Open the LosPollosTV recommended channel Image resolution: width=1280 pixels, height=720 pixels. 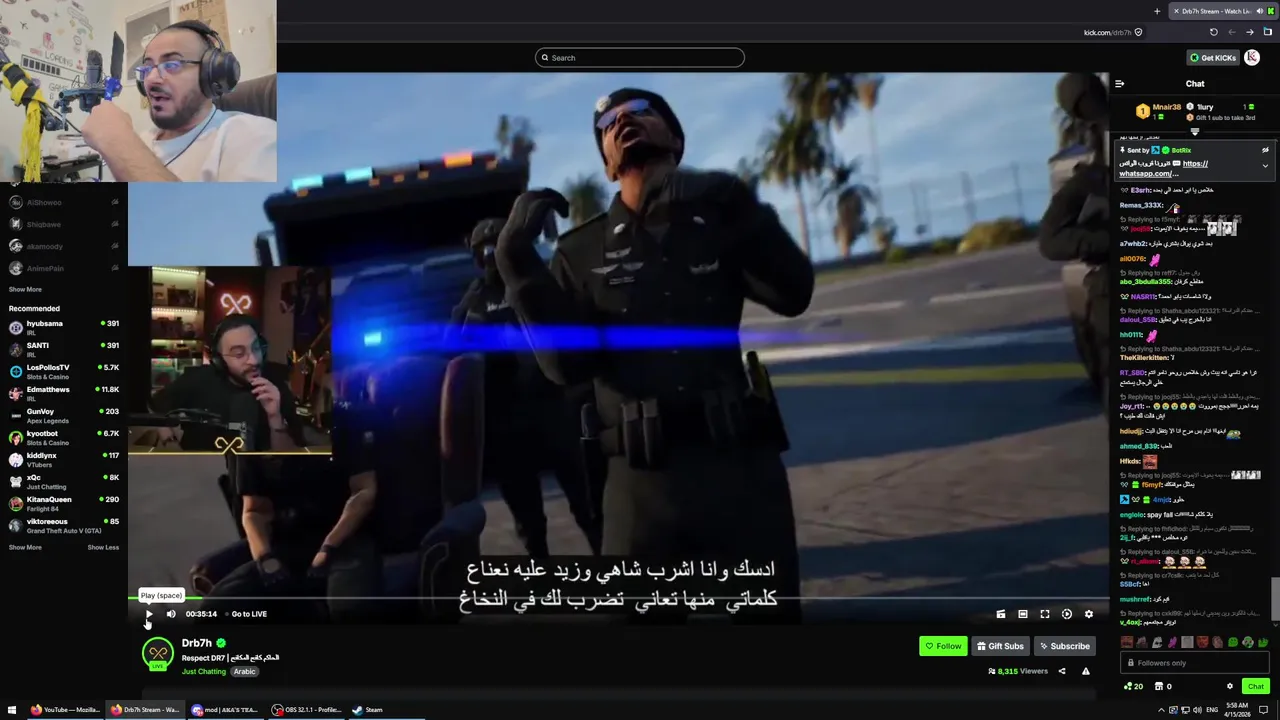pyautogui.click(x=64, y=371)
